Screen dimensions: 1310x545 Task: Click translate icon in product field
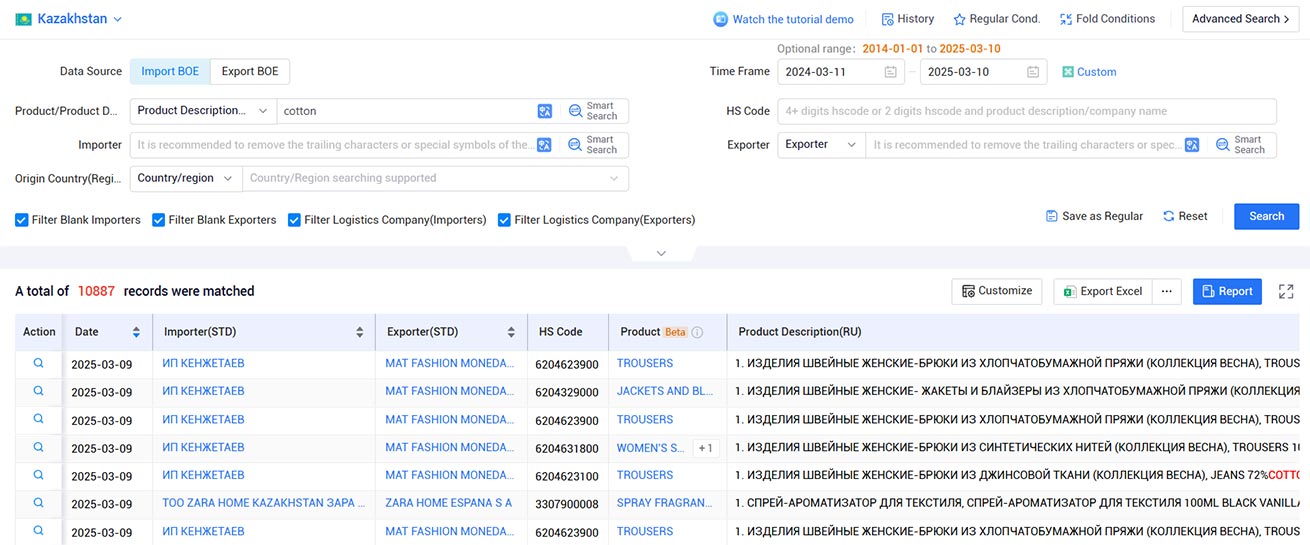pos(544,111)
